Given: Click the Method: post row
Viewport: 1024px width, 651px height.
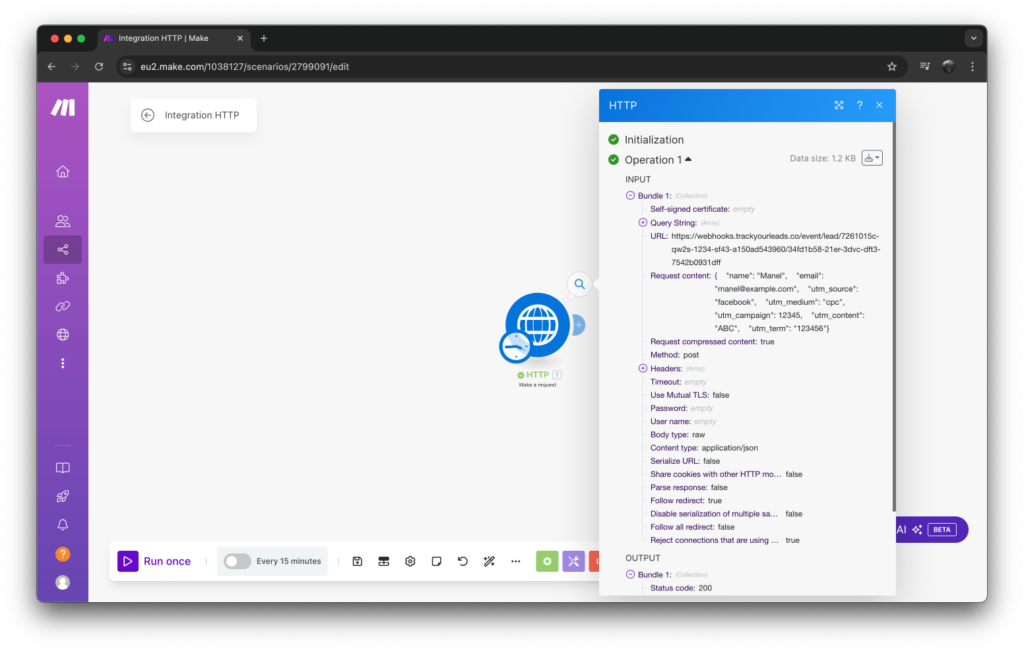Looking at the screenshot, I should coord(674,355).
